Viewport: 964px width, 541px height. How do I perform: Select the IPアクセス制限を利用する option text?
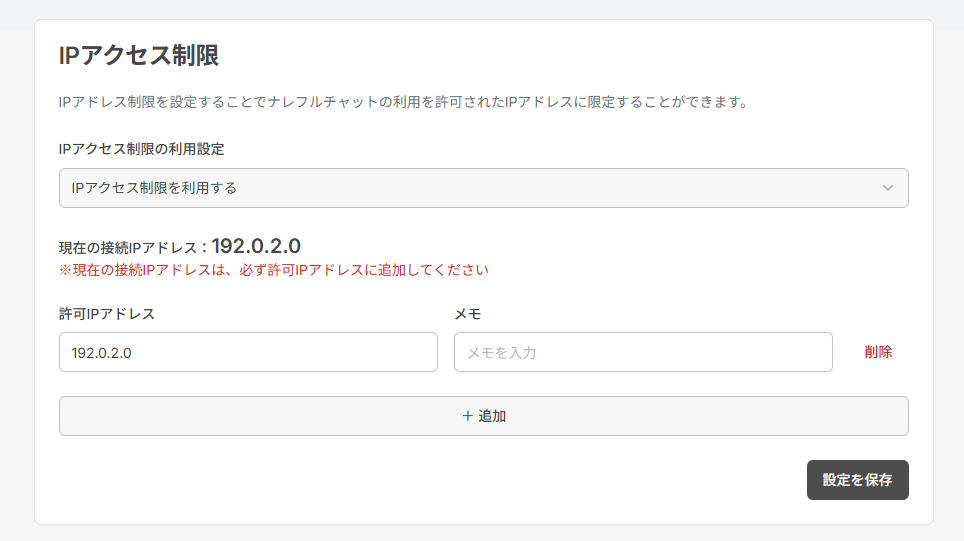[x=154, y=188]
